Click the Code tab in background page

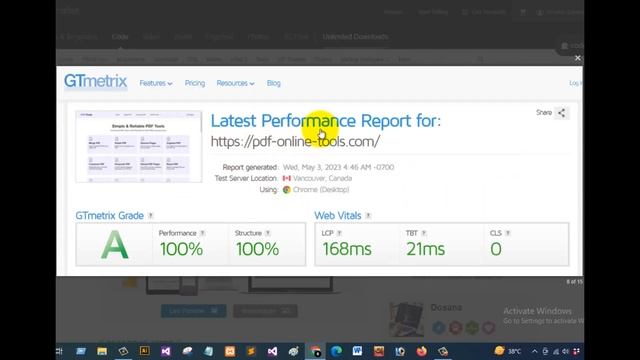pyautogui.click(x=120, y=37)
